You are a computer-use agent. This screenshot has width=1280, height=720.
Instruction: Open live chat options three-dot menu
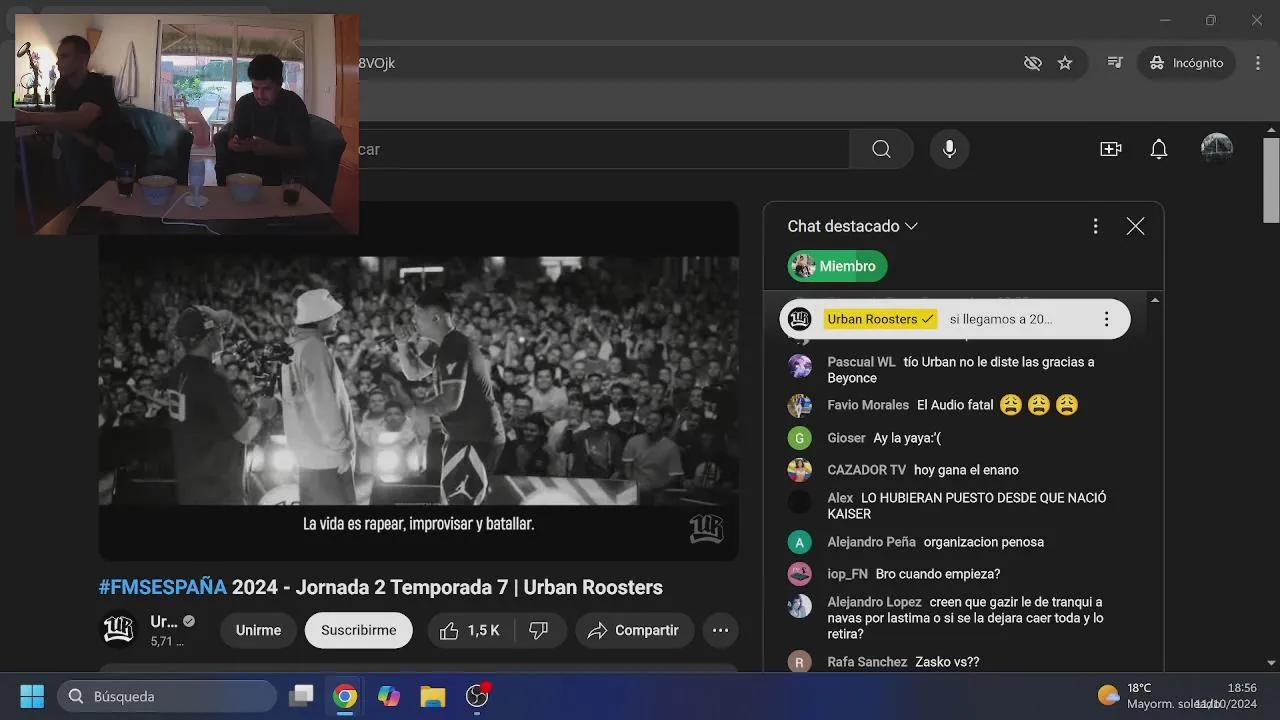[1095, 226]
